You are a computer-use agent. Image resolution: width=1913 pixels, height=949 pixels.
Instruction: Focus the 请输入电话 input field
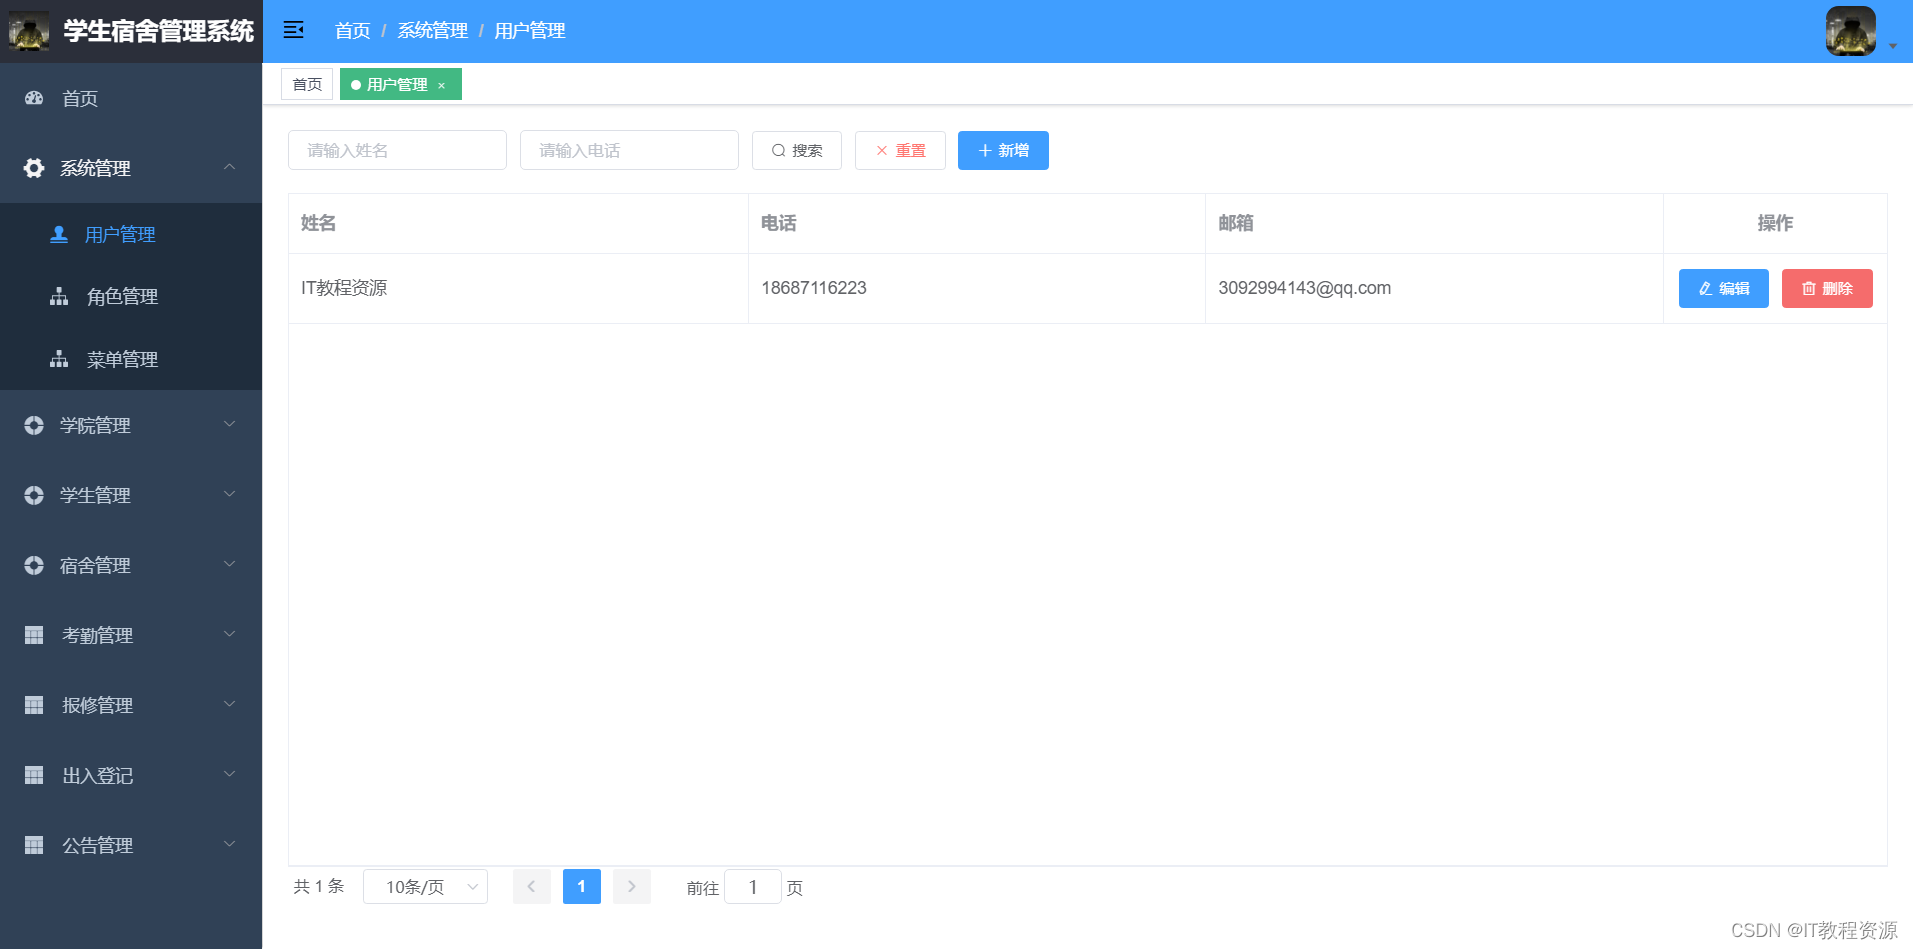[629, 150]
